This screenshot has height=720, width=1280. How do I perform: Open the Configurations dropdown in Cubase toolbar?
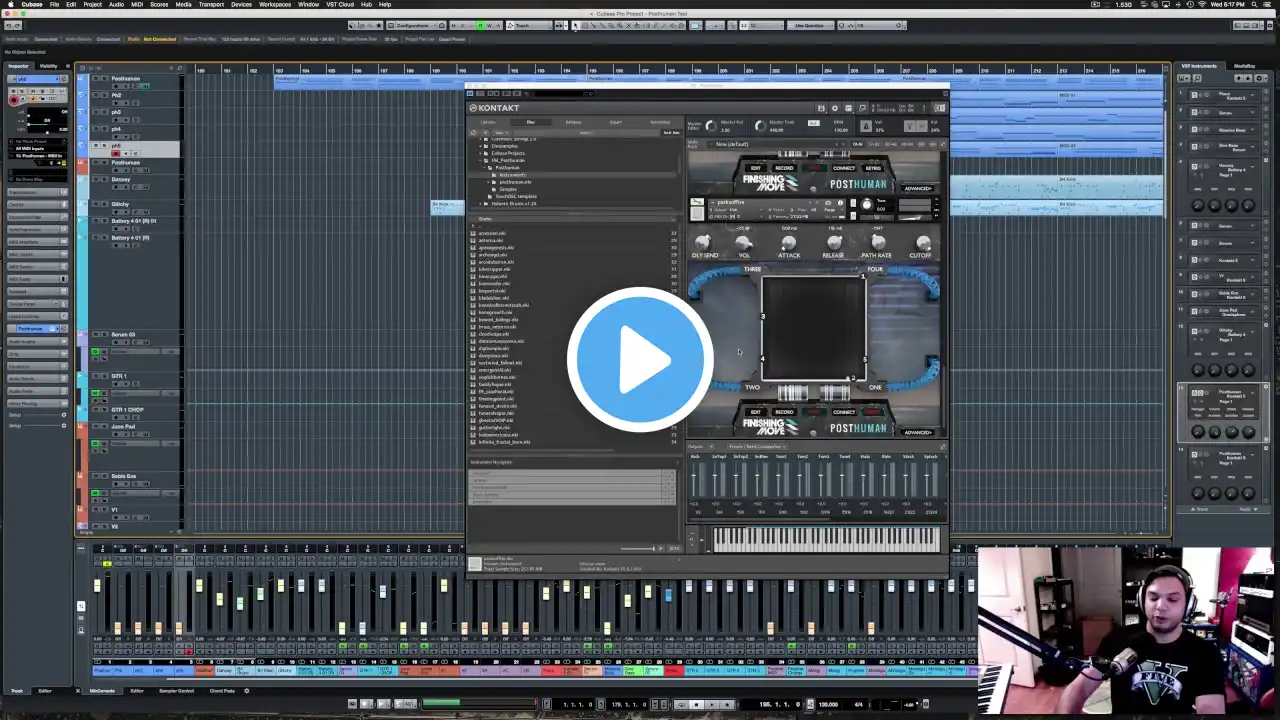[411, 25]
